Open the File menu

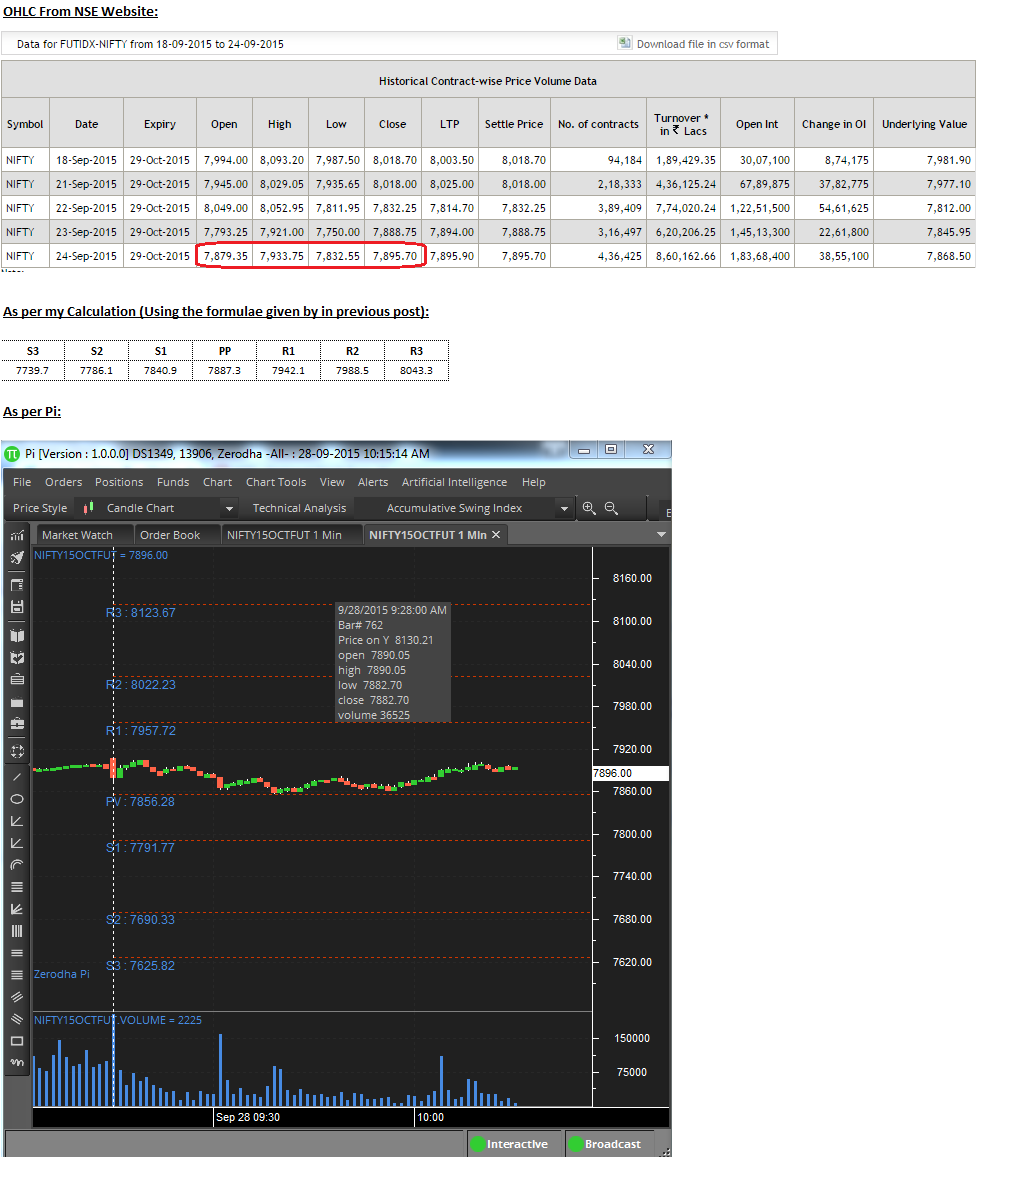(x=23, y=482)
